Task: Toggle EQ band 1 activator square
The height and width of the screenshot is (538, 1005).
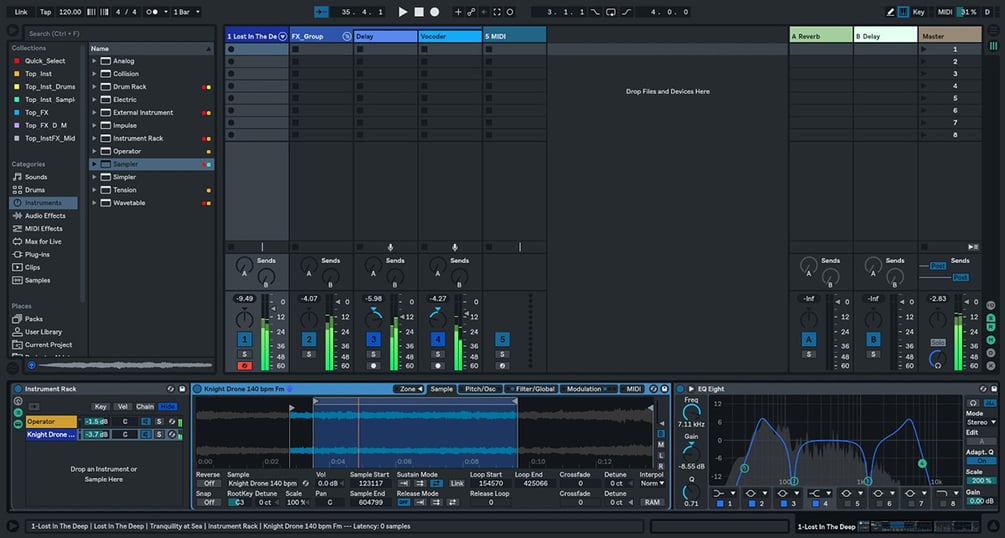Action: tap(719, 504)
